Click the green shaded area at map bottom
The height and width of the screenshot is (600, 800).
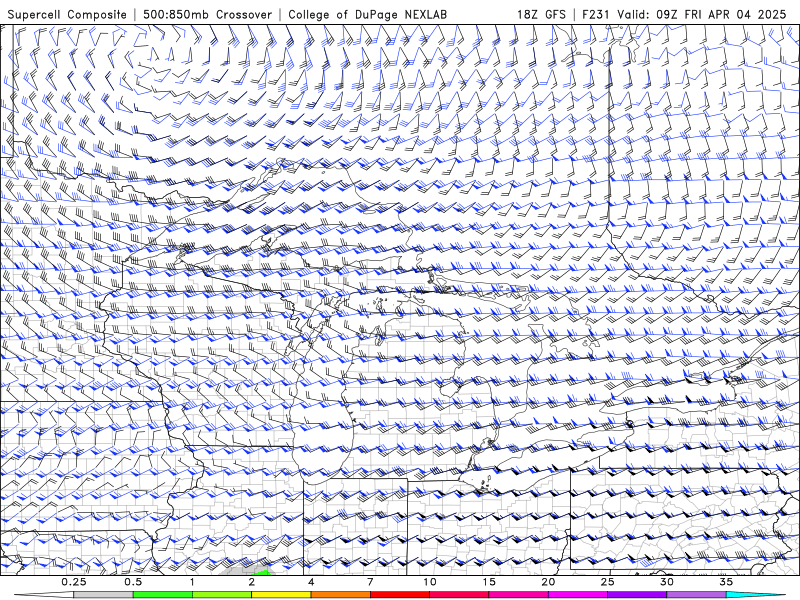coord(261,572)
